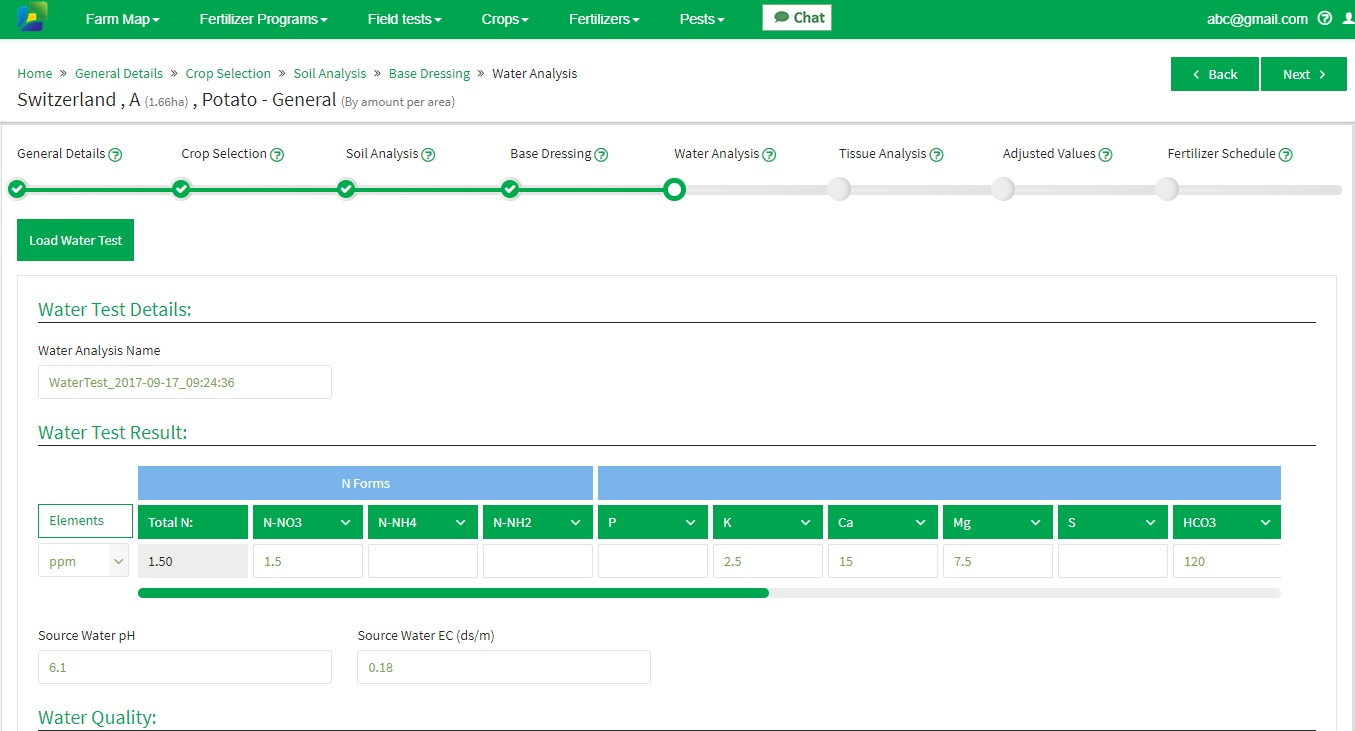Click the HCO3 value field showing 120
This screenshot has height=731, width=1355.
pos(1227,561)
